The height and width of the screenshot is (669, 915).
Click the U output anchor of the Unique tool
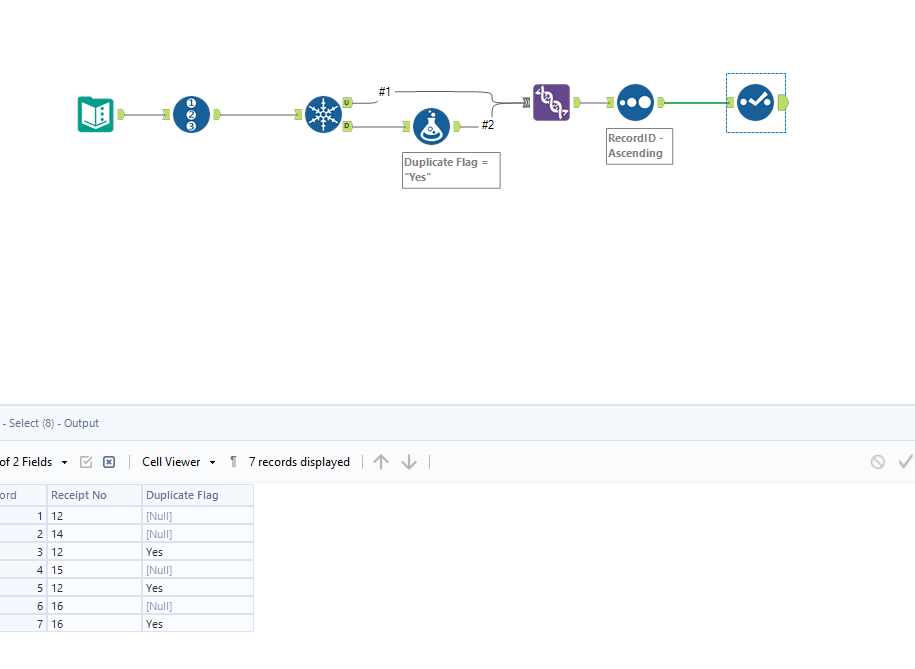pyautogui.click(x=345, y=102)
